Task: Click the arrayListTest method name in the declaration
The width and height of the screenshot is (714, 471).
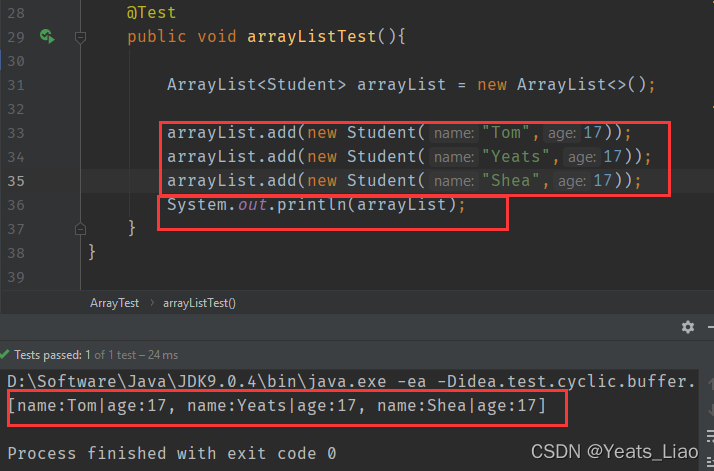Action: (x=311, y=36)
